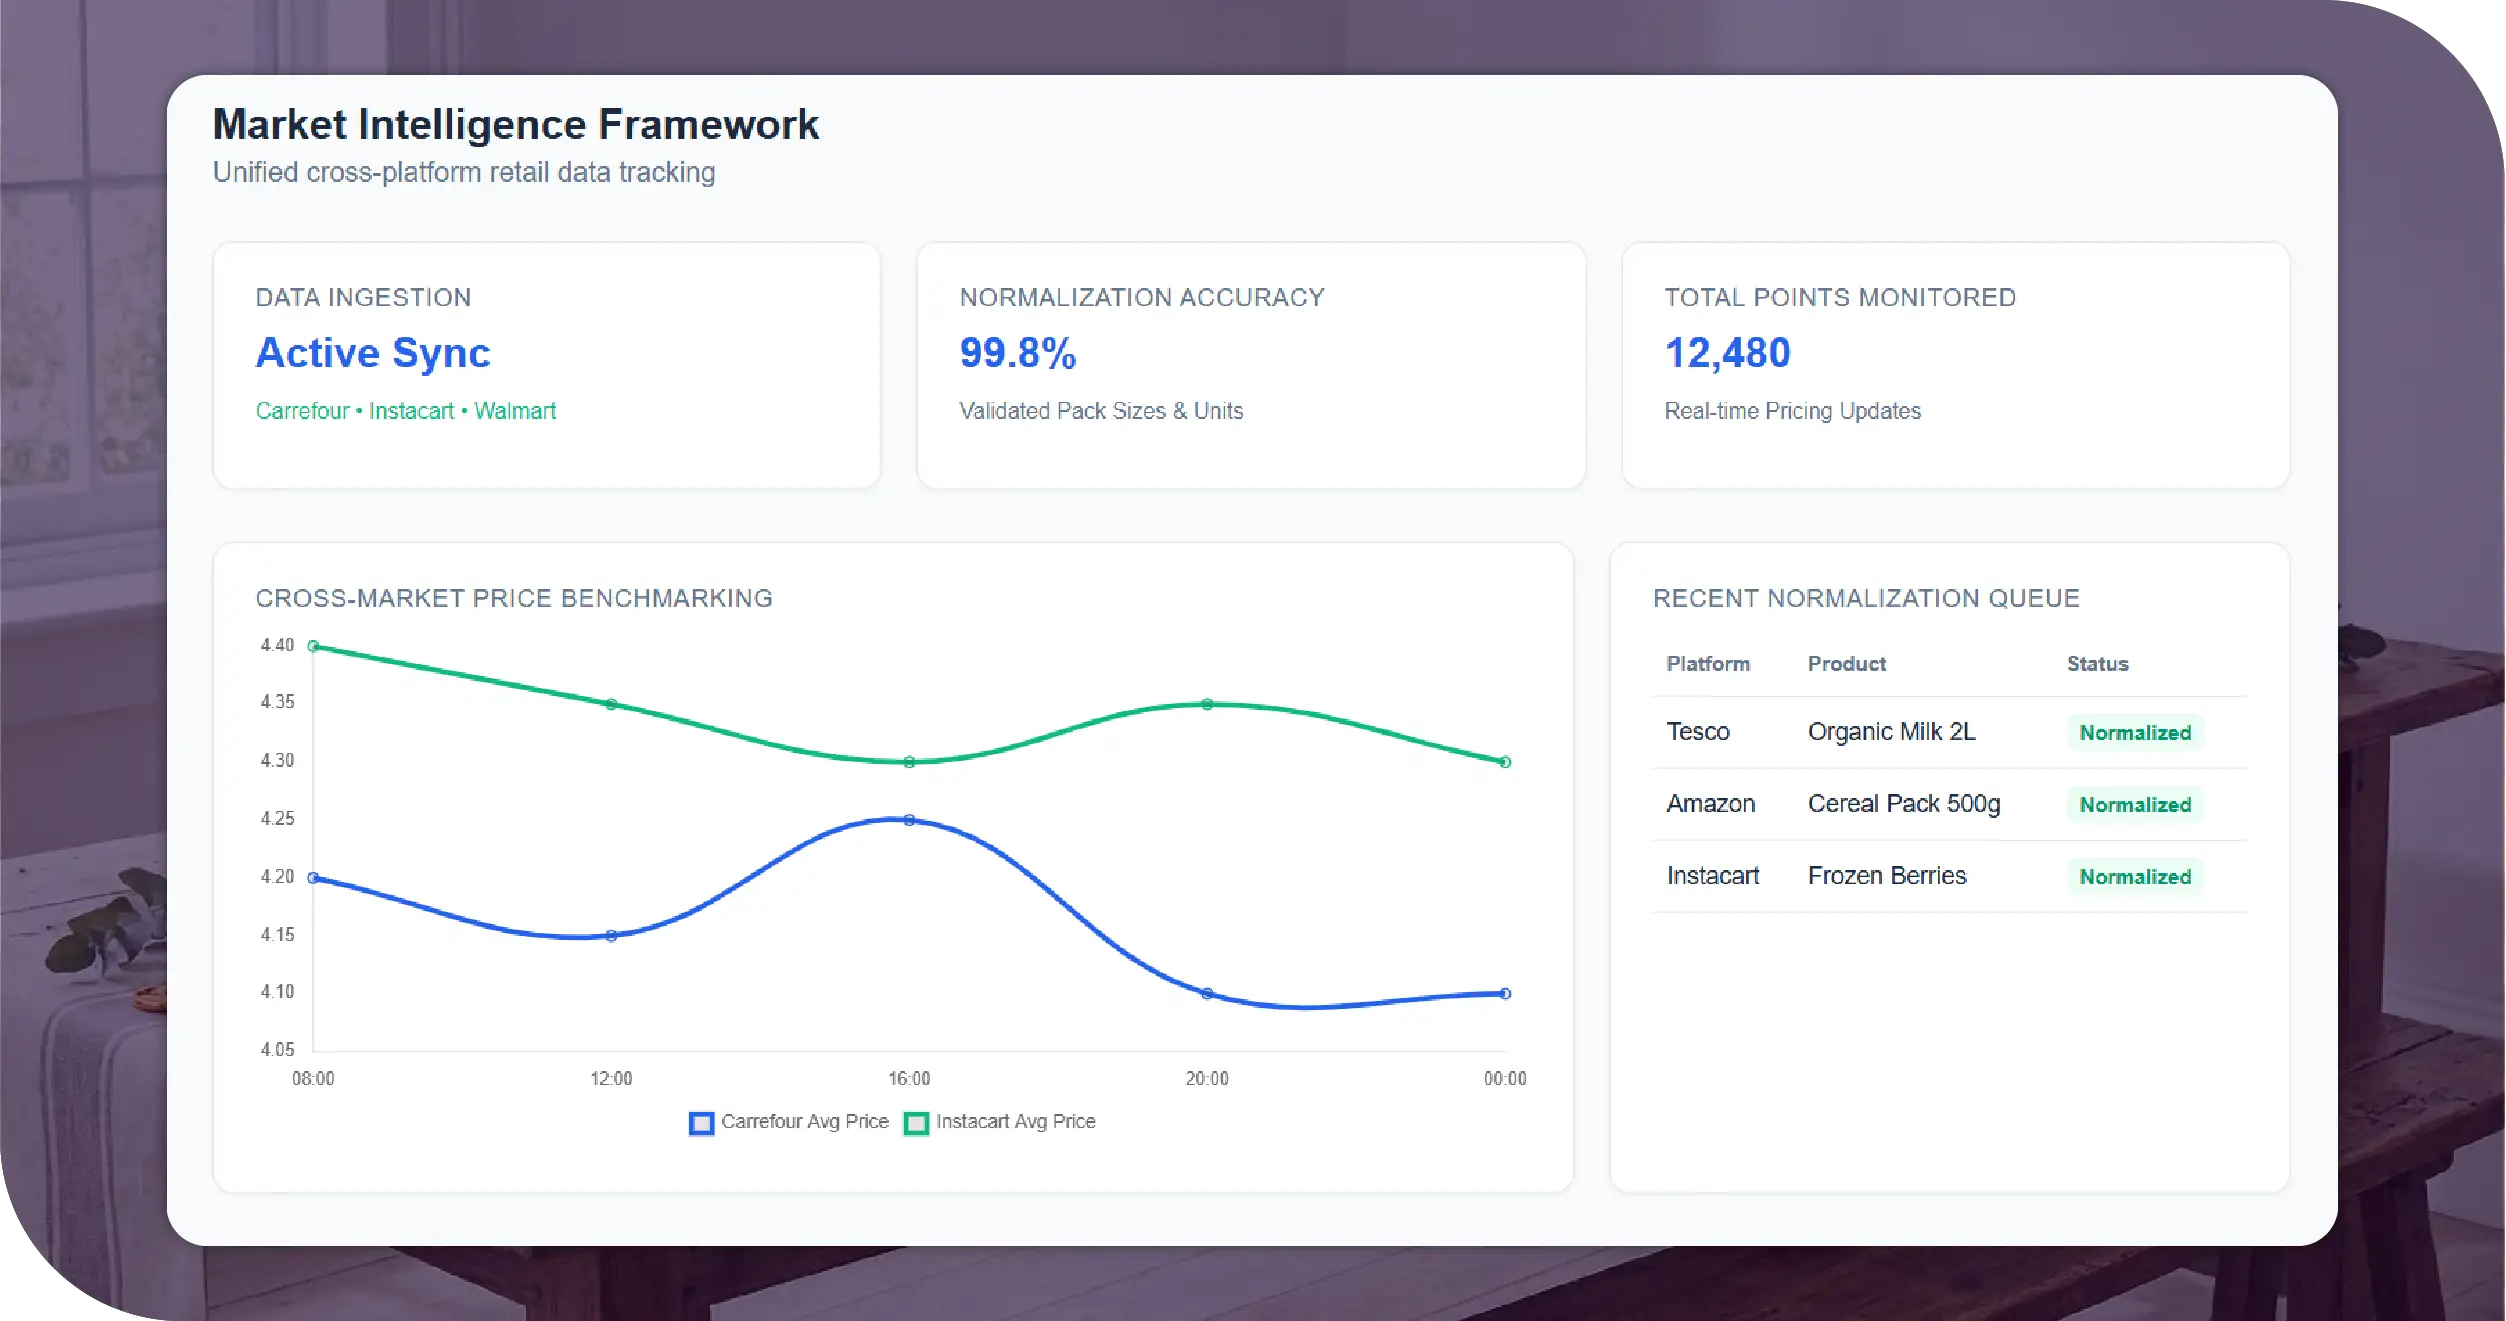Toggle Instacart Avg Price legend swatch

pyautogui.click(x=916, y=1123)
